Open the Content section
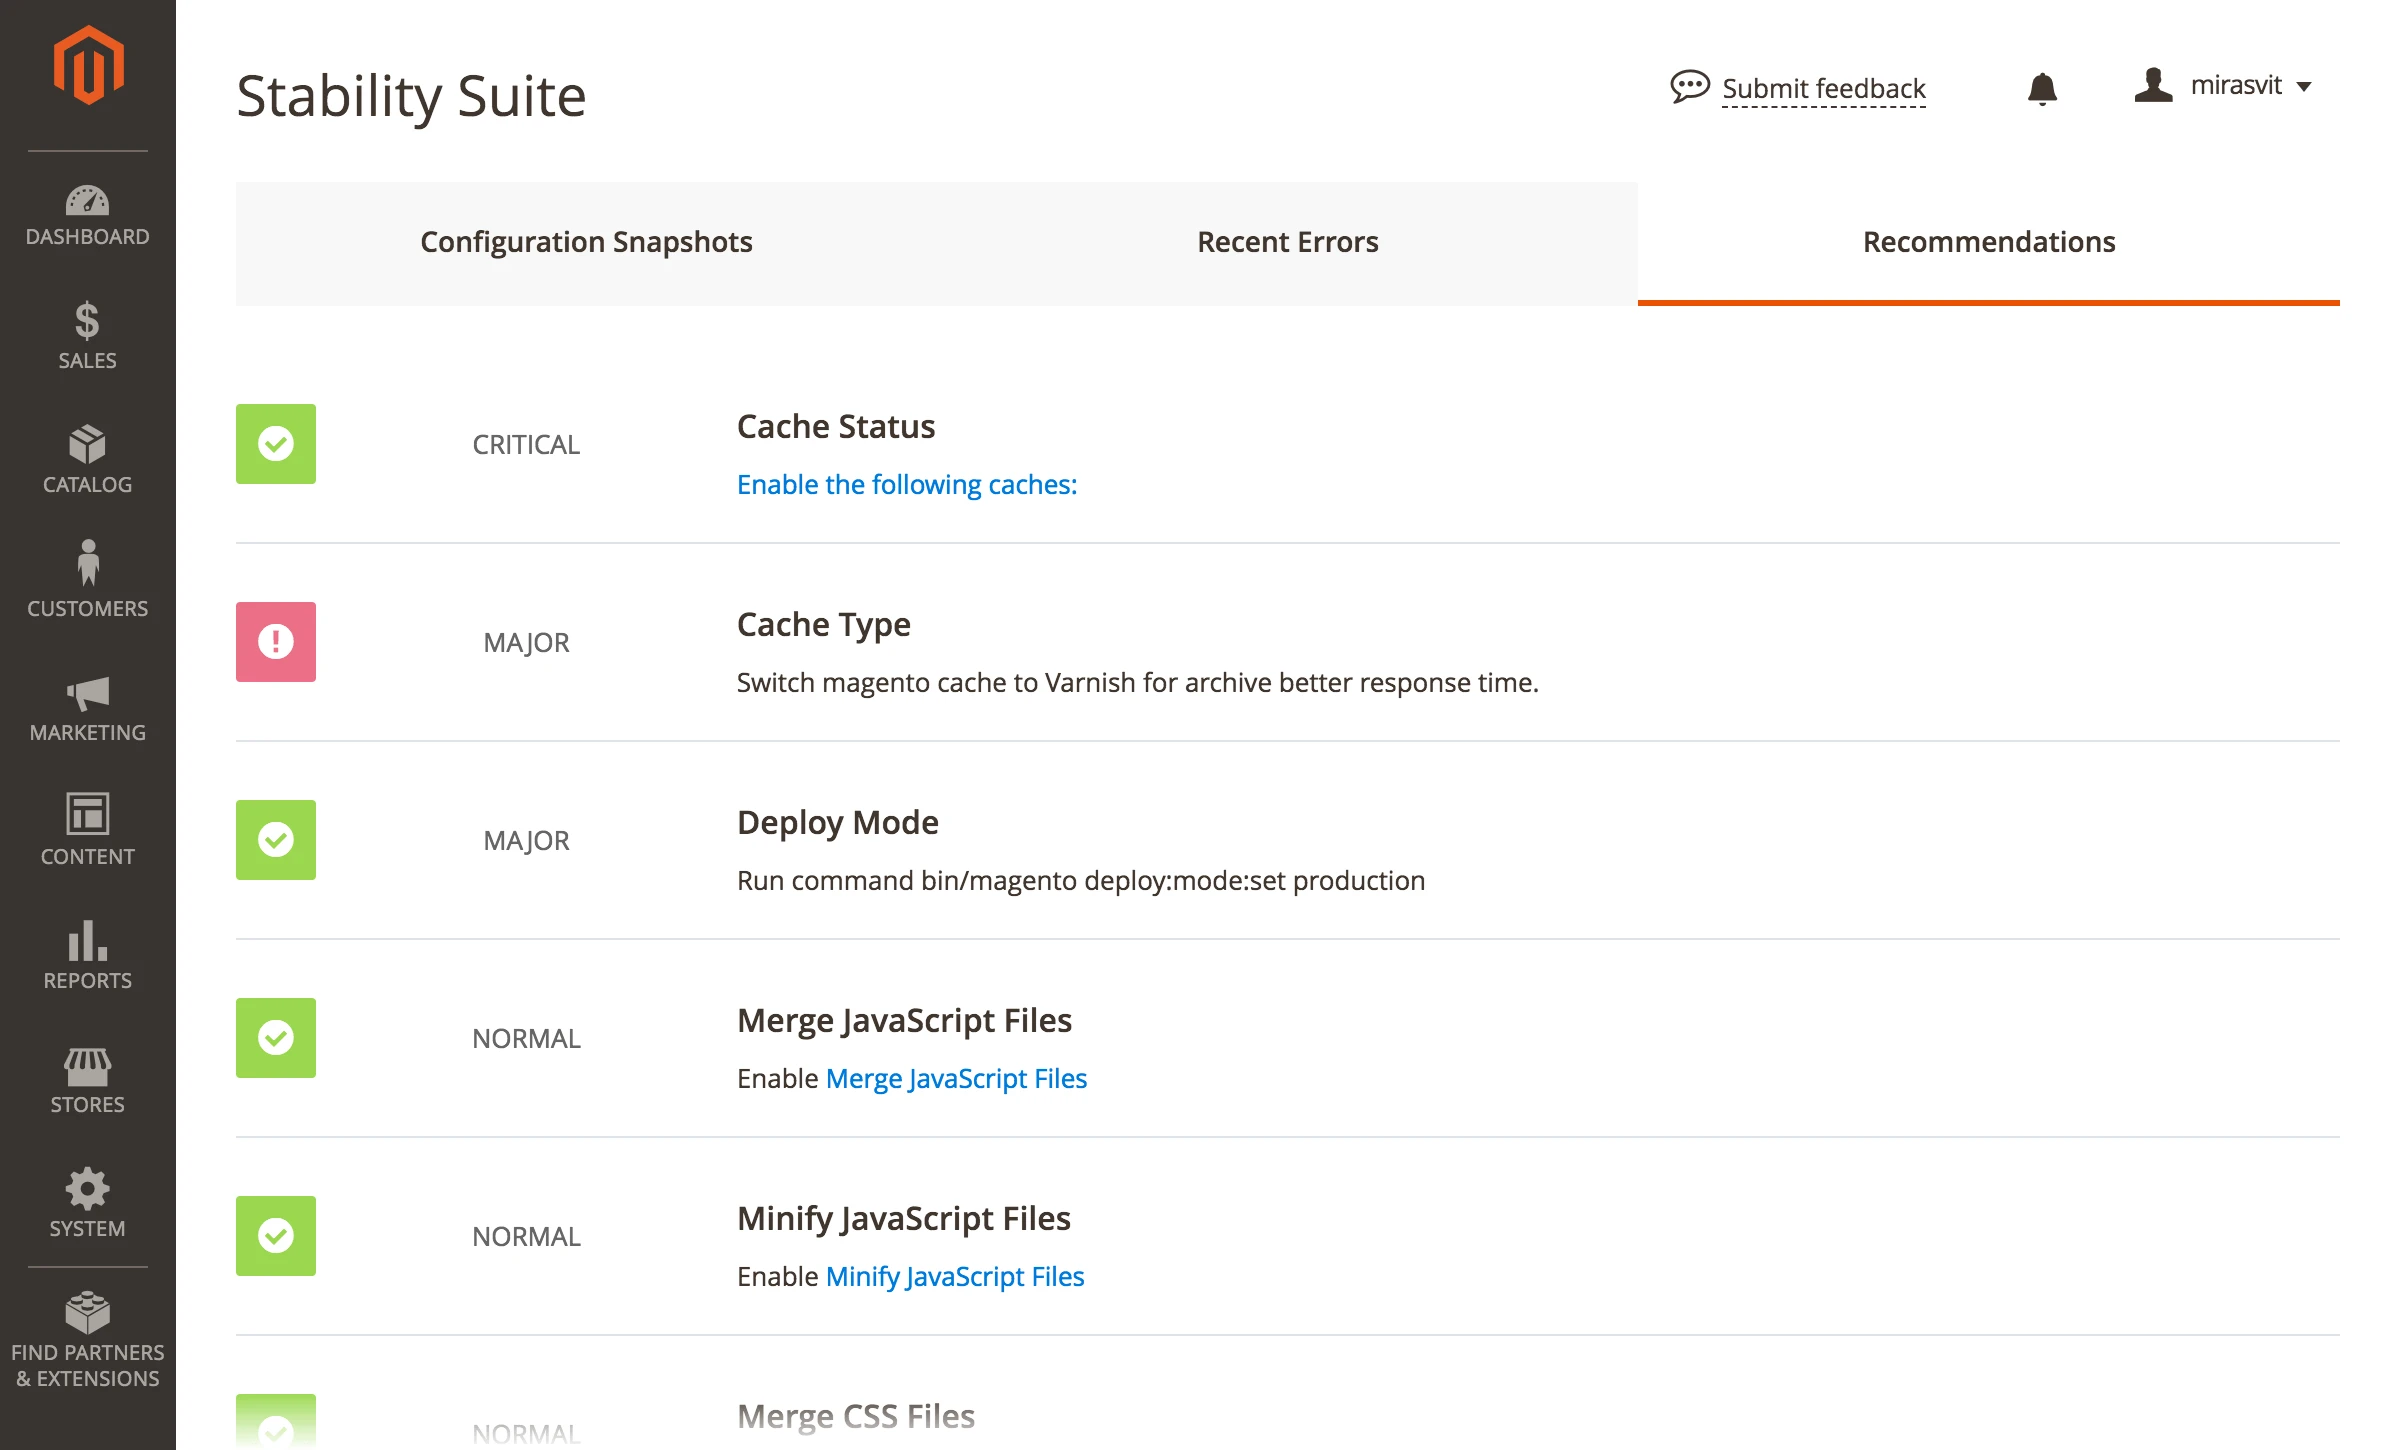 pyautogui.click(x=88, y=830)
